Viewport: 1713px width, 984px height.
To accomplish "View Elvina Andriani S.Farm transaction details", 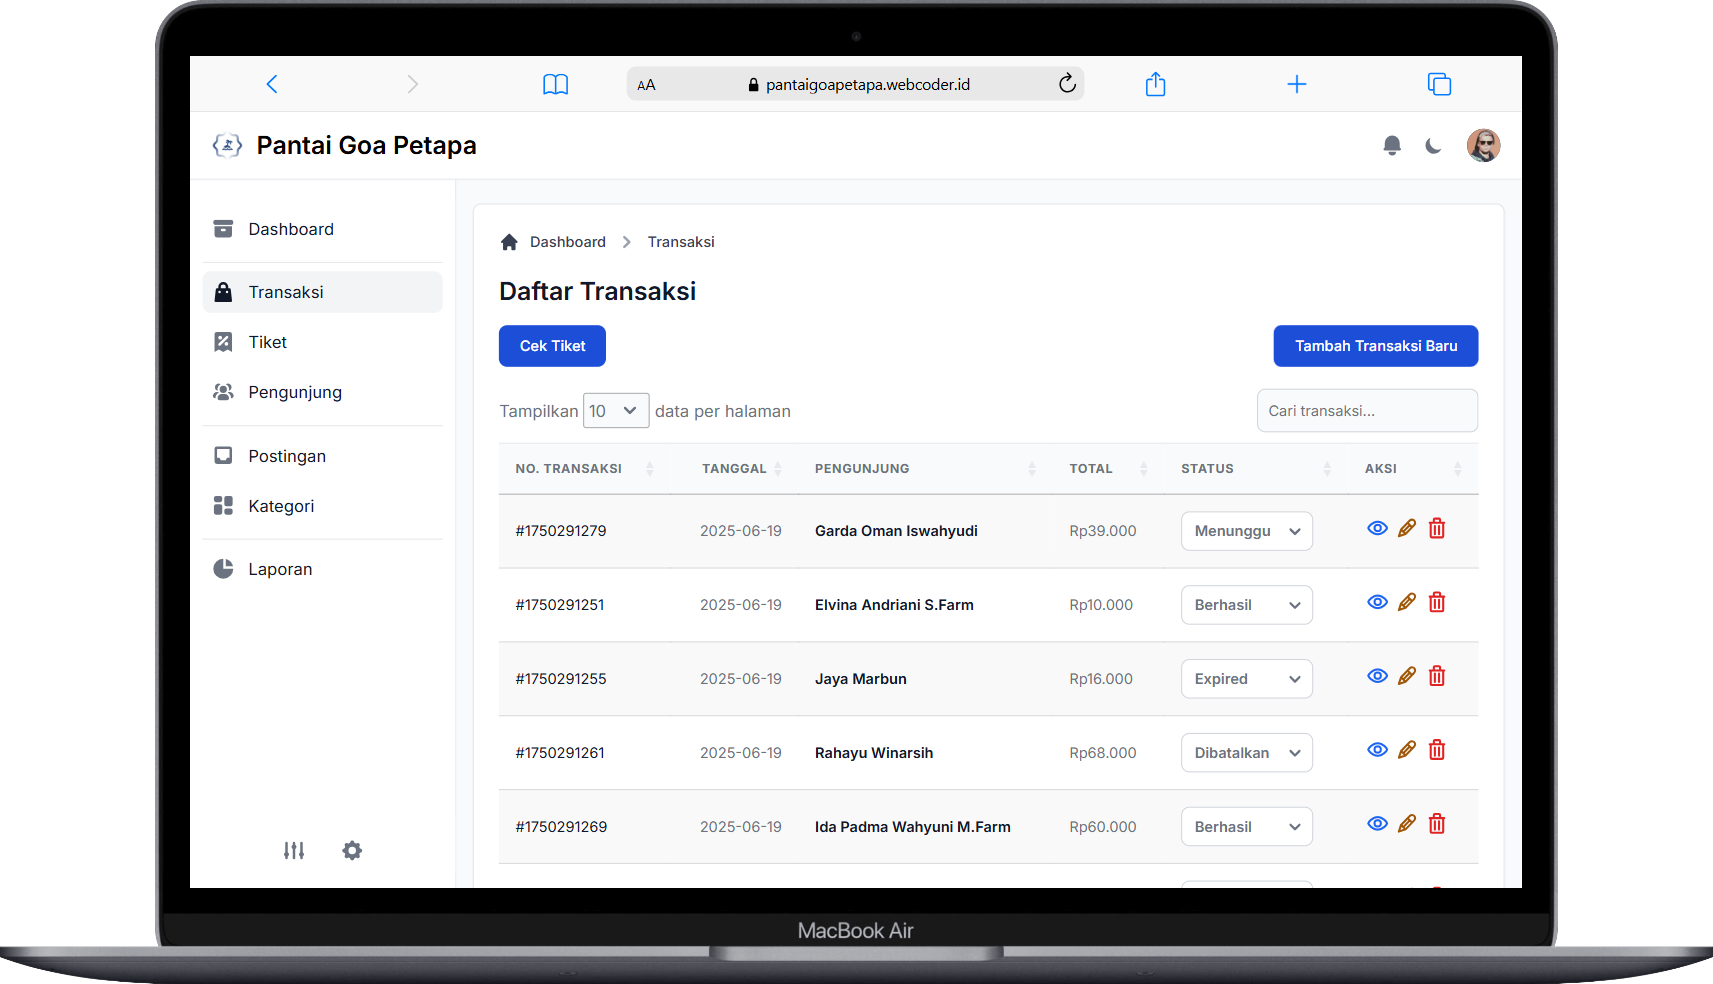I will 1377,602.
